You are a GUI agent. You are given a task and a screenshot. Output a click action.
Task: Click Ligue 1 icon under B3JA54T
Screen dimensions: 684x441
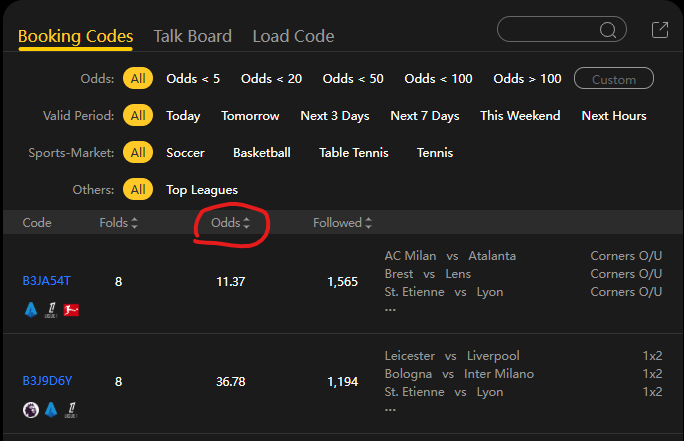coord(51,310)
